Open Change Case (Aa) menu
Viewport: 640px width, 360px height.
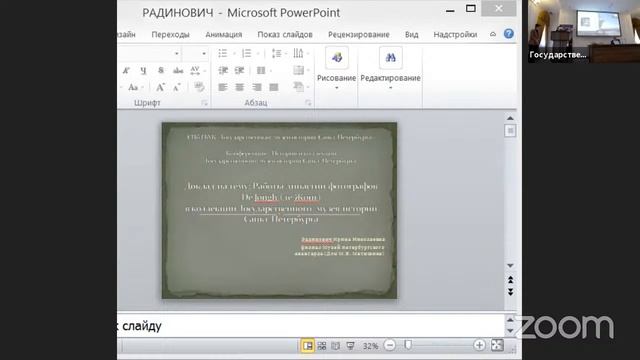[133, 87]
